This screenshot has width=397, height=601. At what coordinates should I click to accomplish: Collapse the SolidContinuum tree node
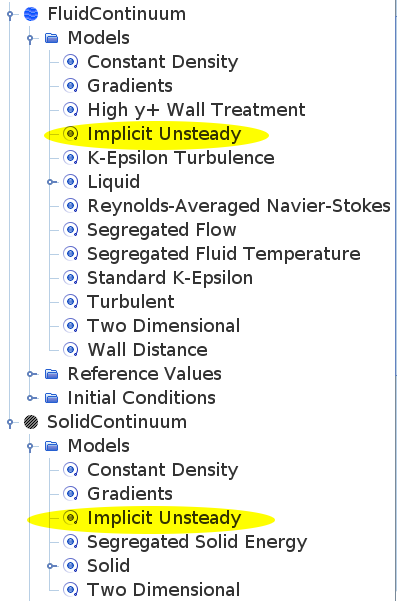point(10,422)
